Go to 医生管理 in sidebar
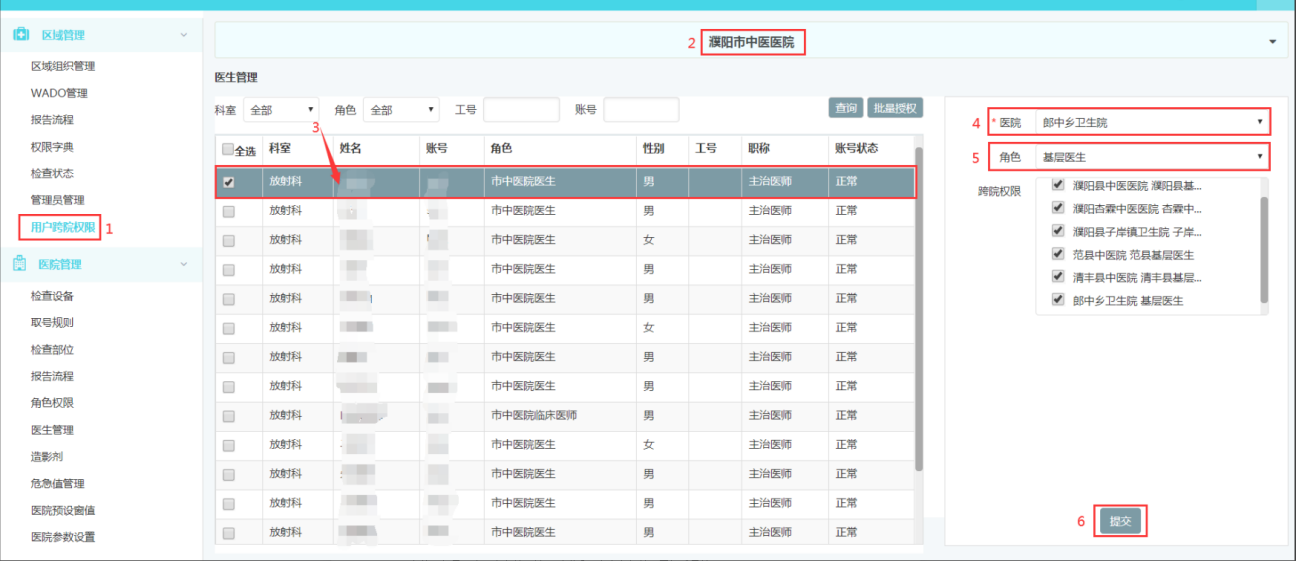 point(52,430)
